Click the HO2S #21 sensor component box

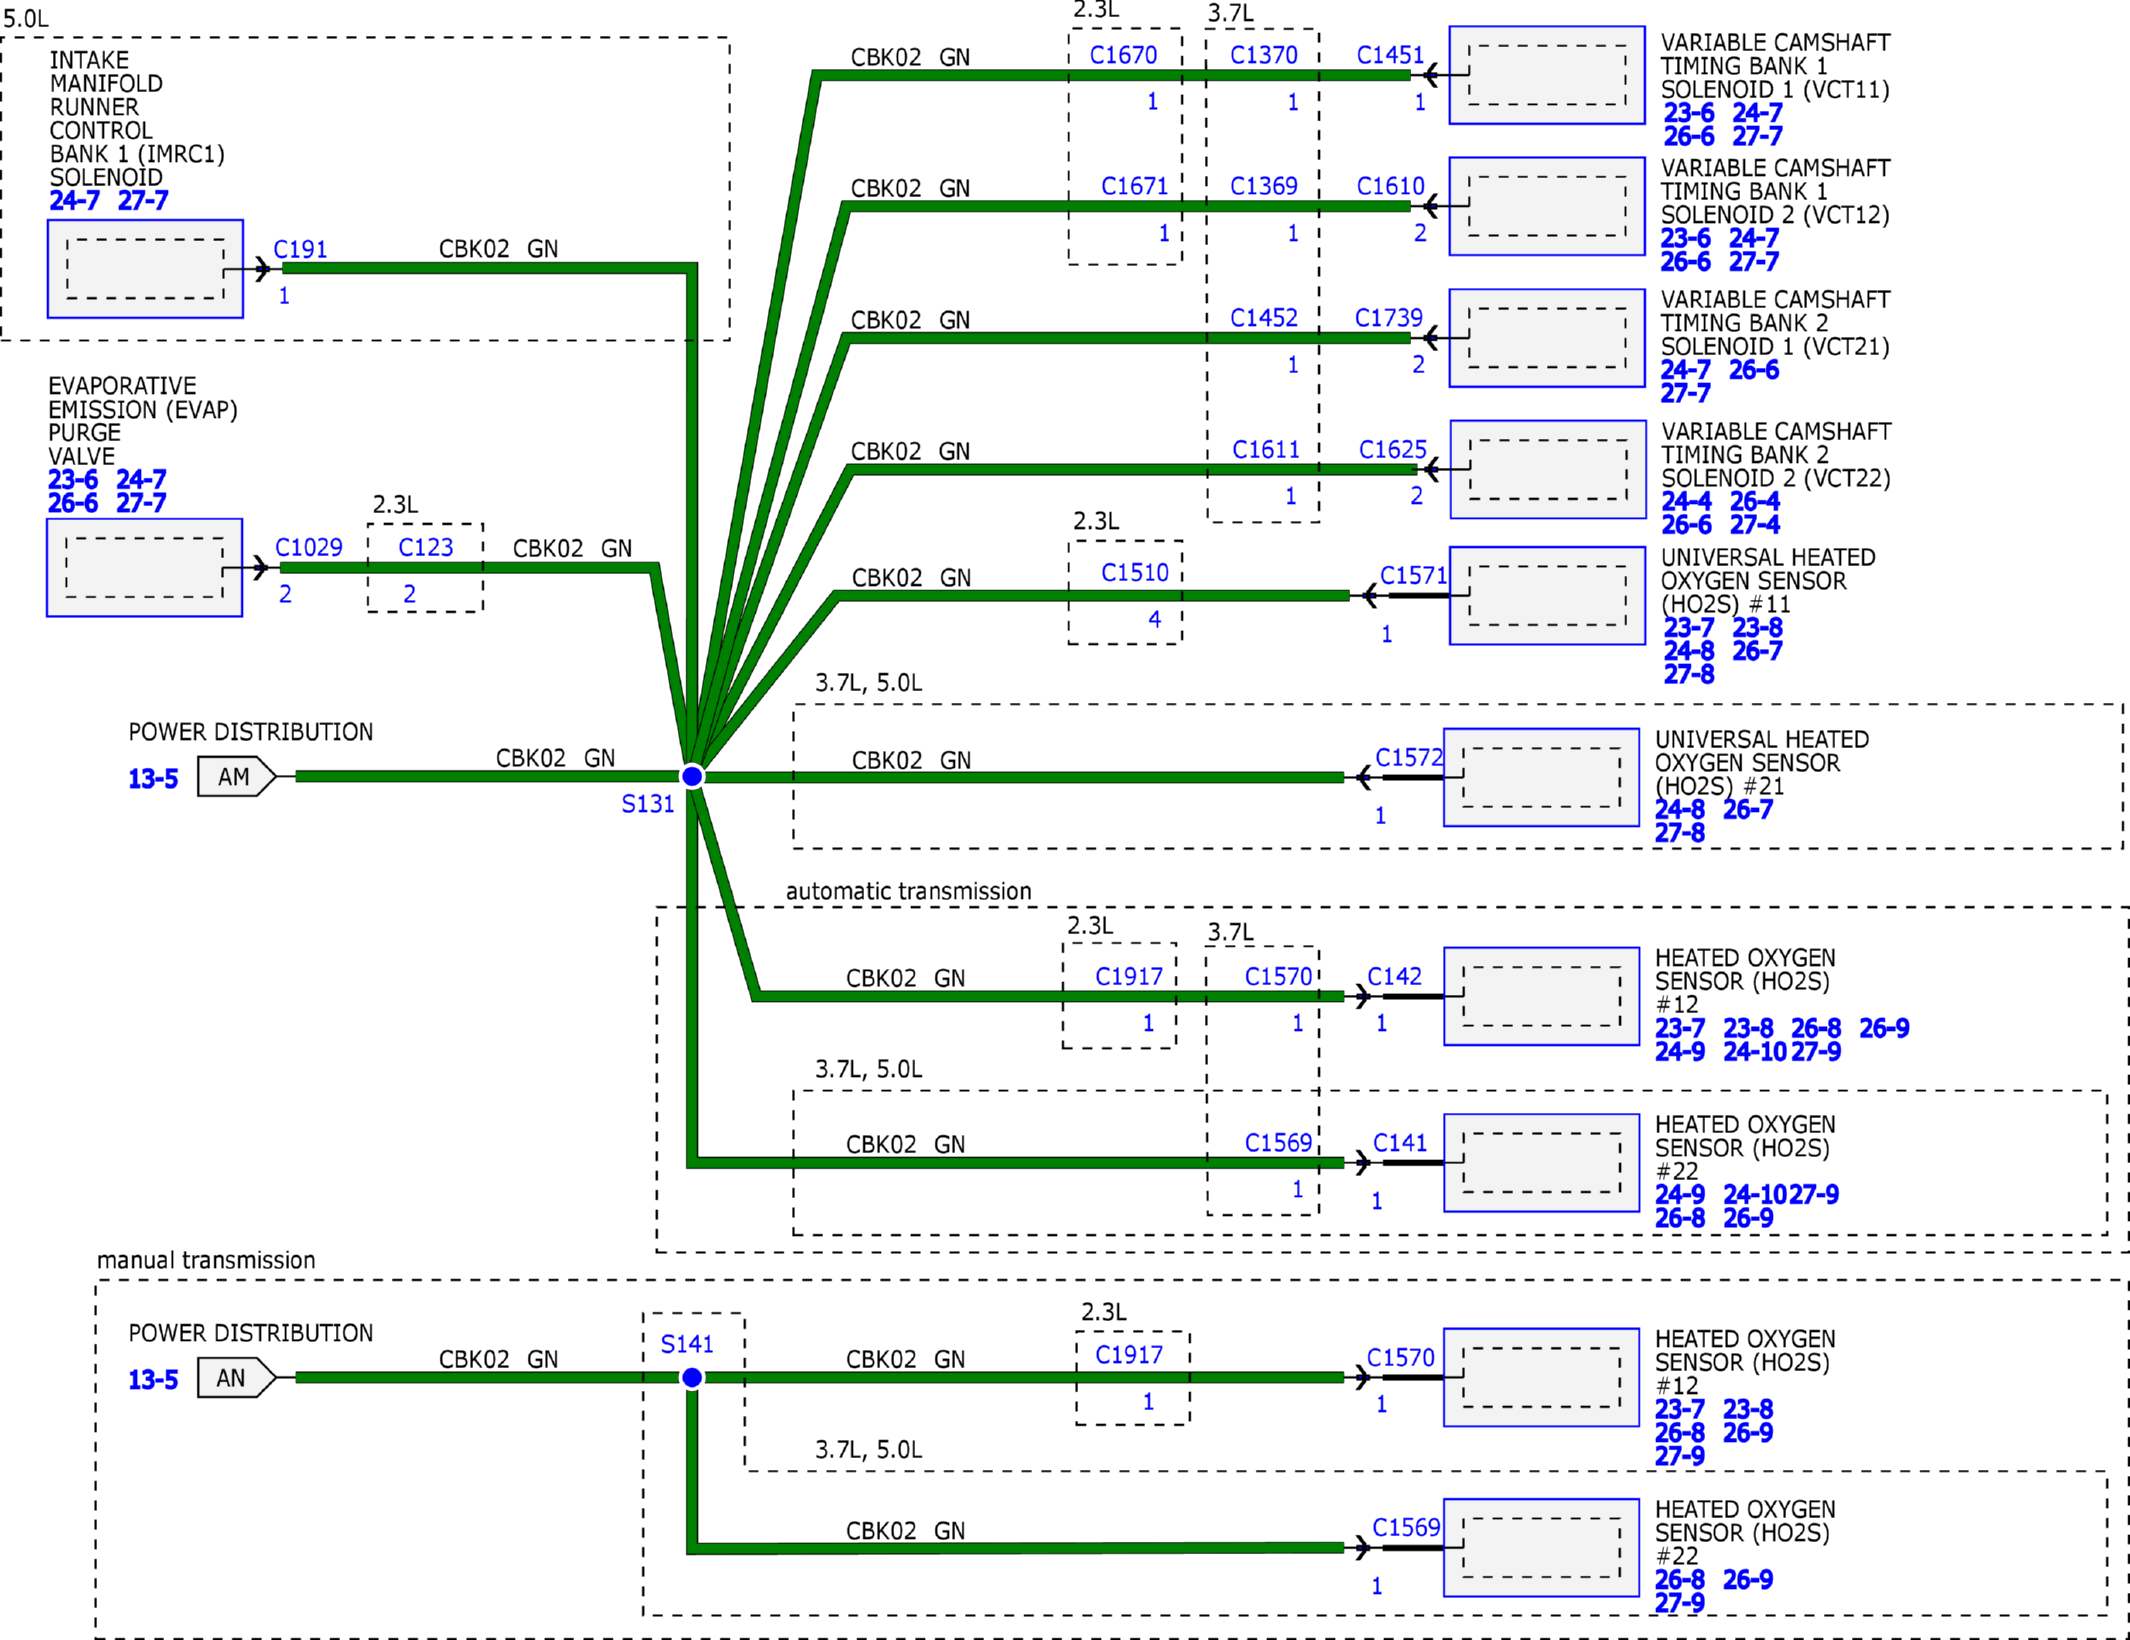coord(1541,777)
